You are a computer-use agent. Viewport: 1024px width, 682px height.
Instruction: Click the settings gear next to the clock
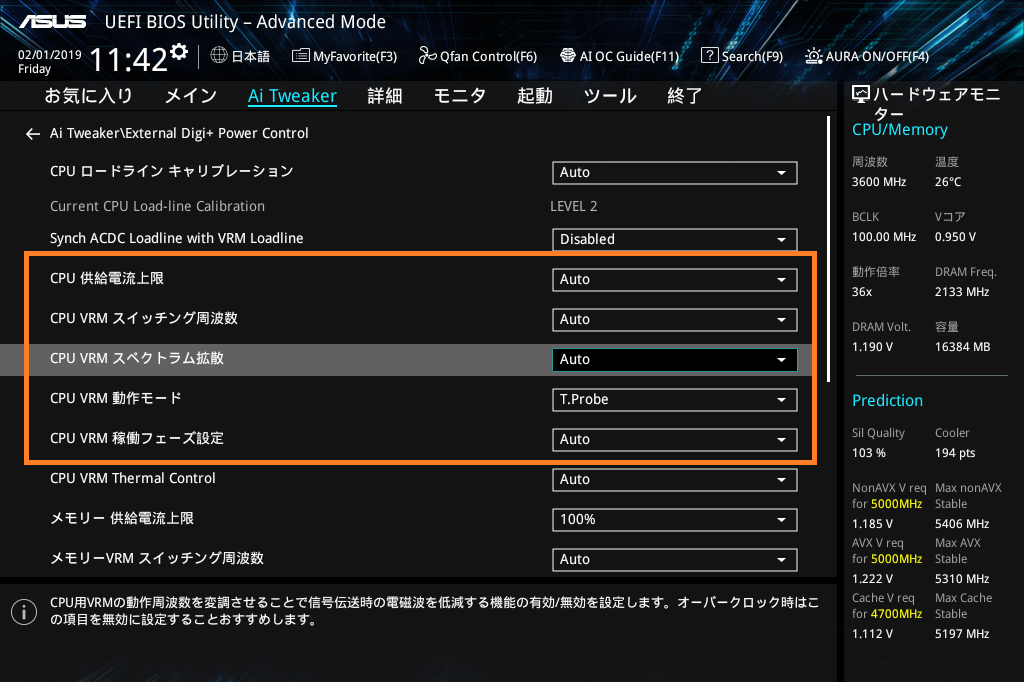pyautogui.click(x=179, y=52)
